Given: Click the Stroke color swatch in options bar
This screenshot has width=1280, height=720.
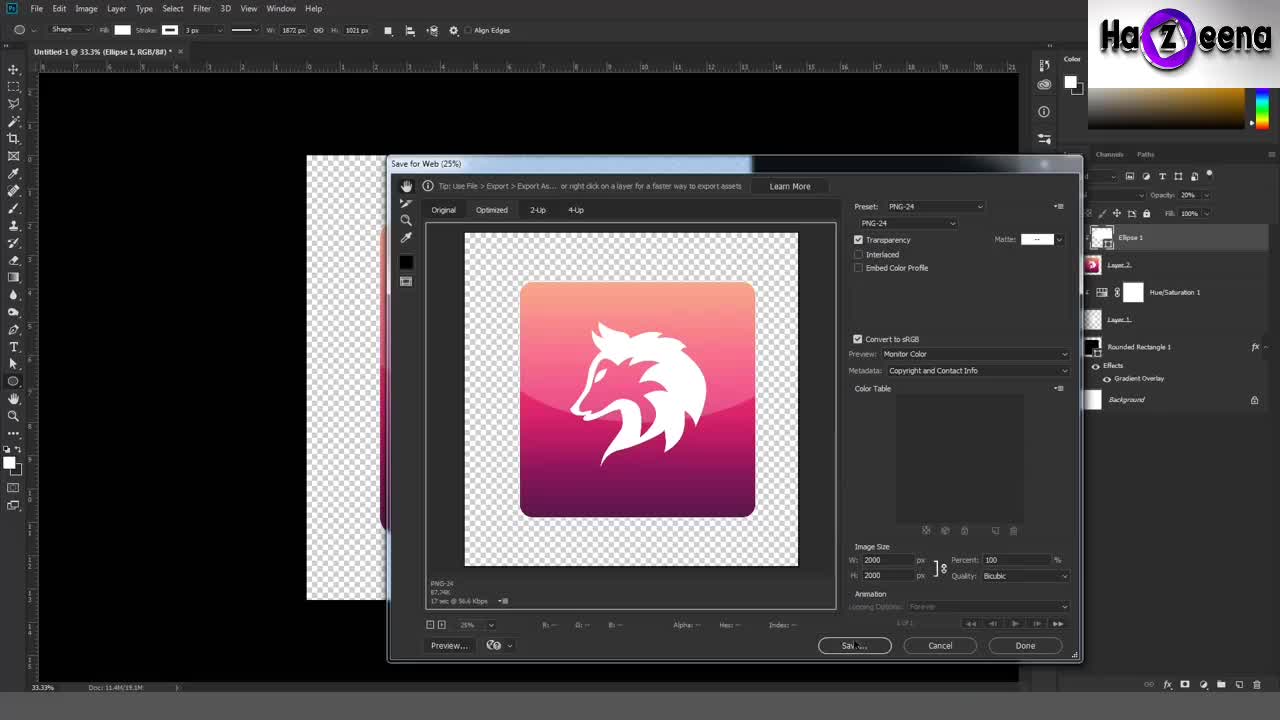Looking at the screenshot, I should [170, 30].
